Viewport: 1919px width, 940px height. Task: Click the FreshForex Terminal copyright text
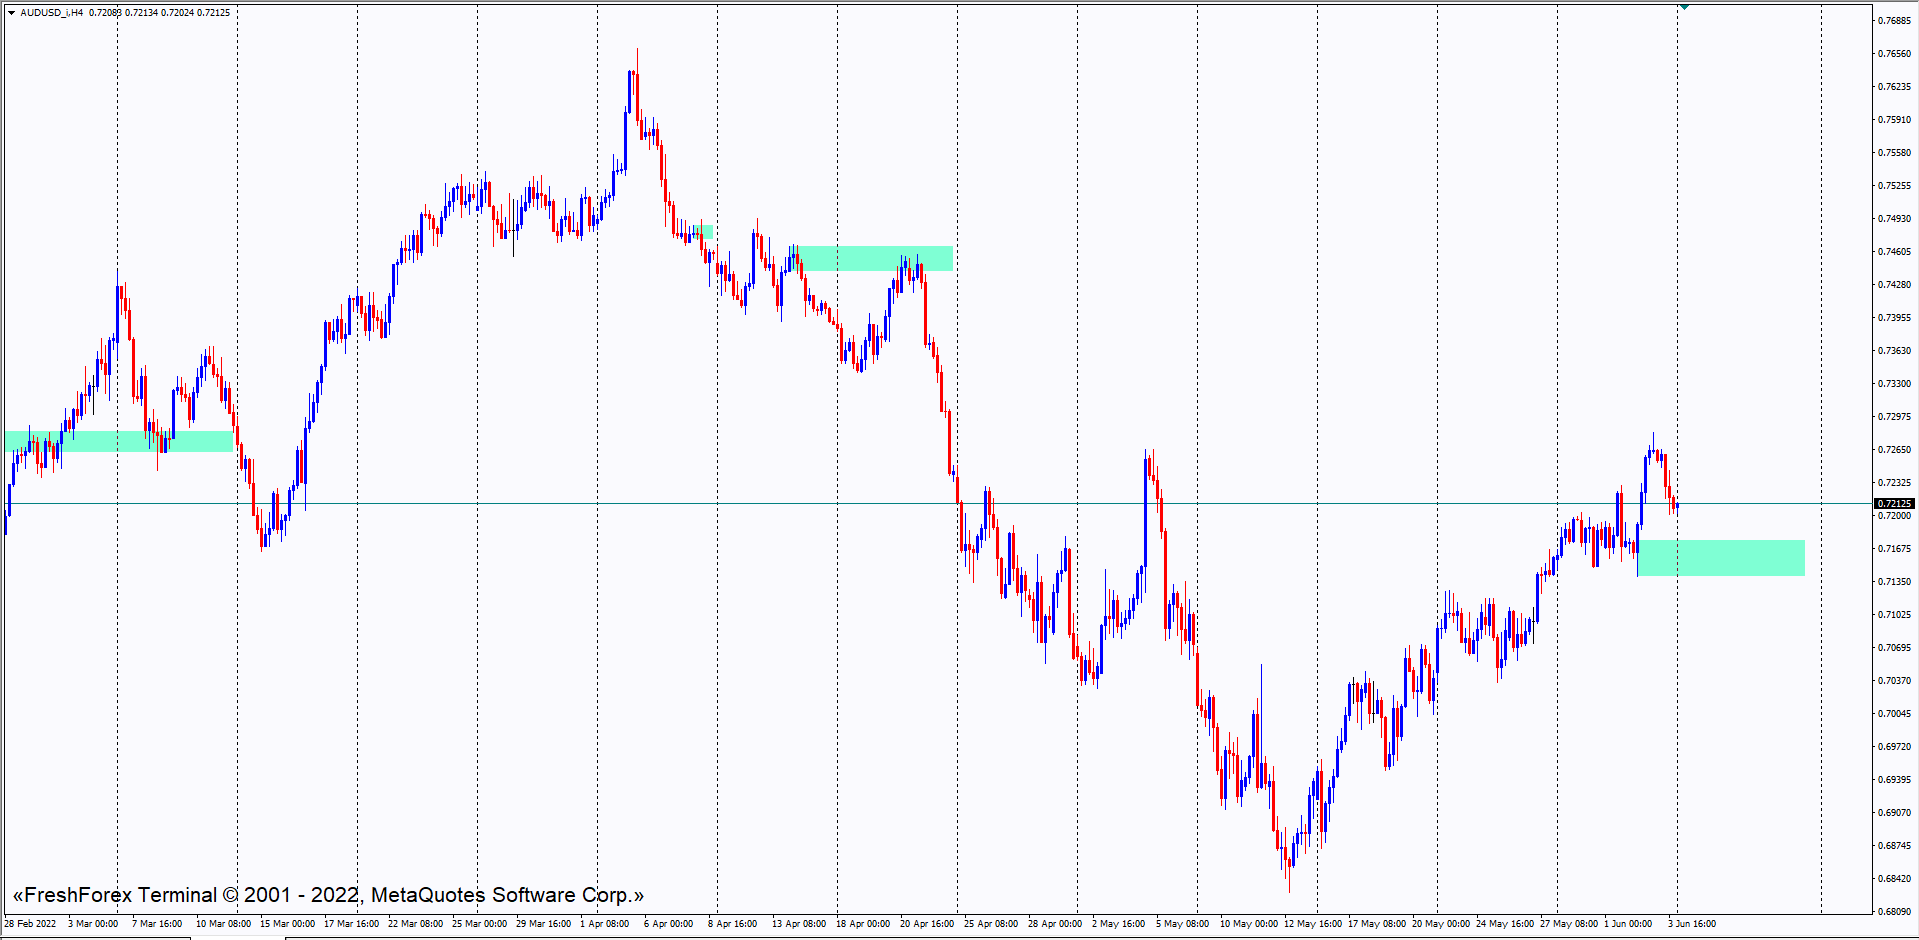328,895
